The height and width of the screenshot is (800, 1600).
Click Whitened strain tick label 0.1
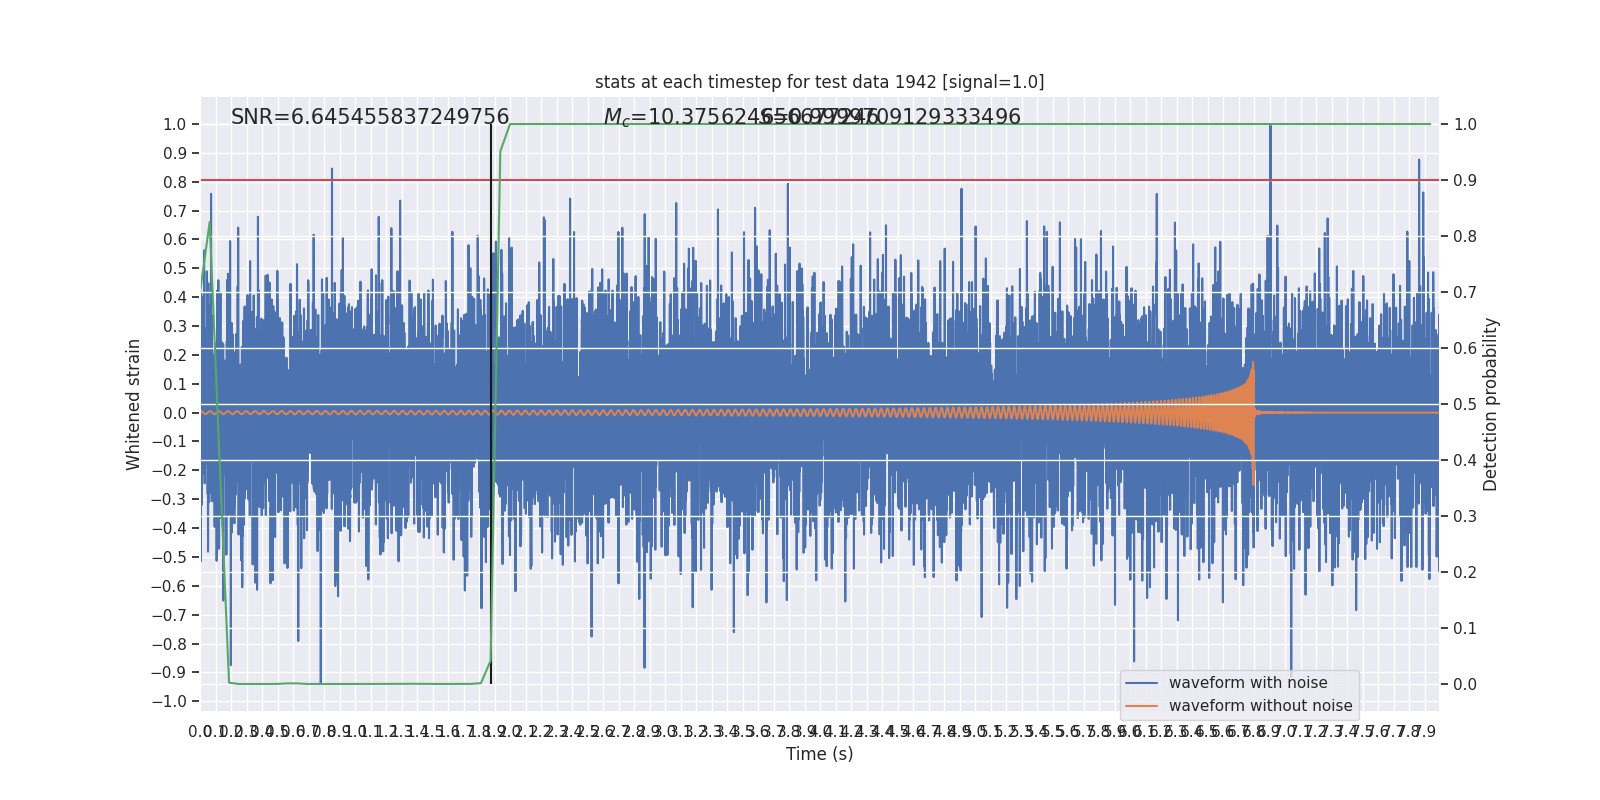[175, 385]
